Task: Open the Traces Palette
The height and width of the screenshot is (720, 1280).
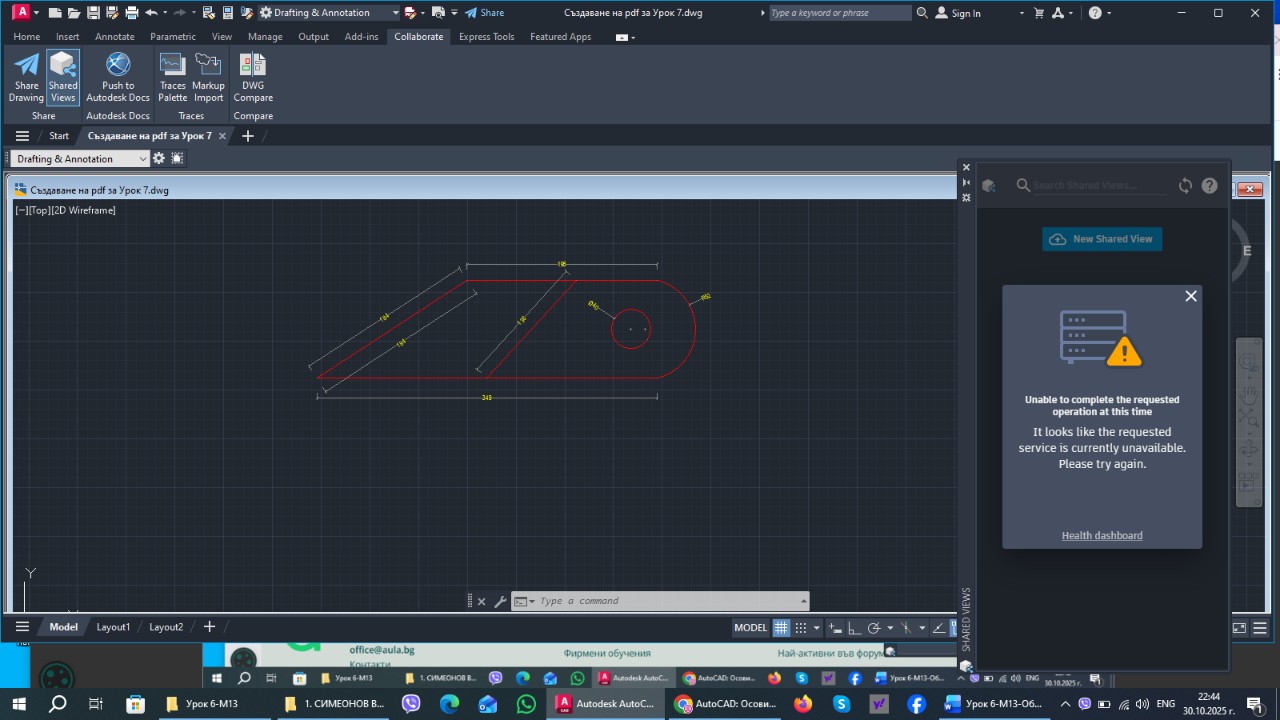Action: 172,77
